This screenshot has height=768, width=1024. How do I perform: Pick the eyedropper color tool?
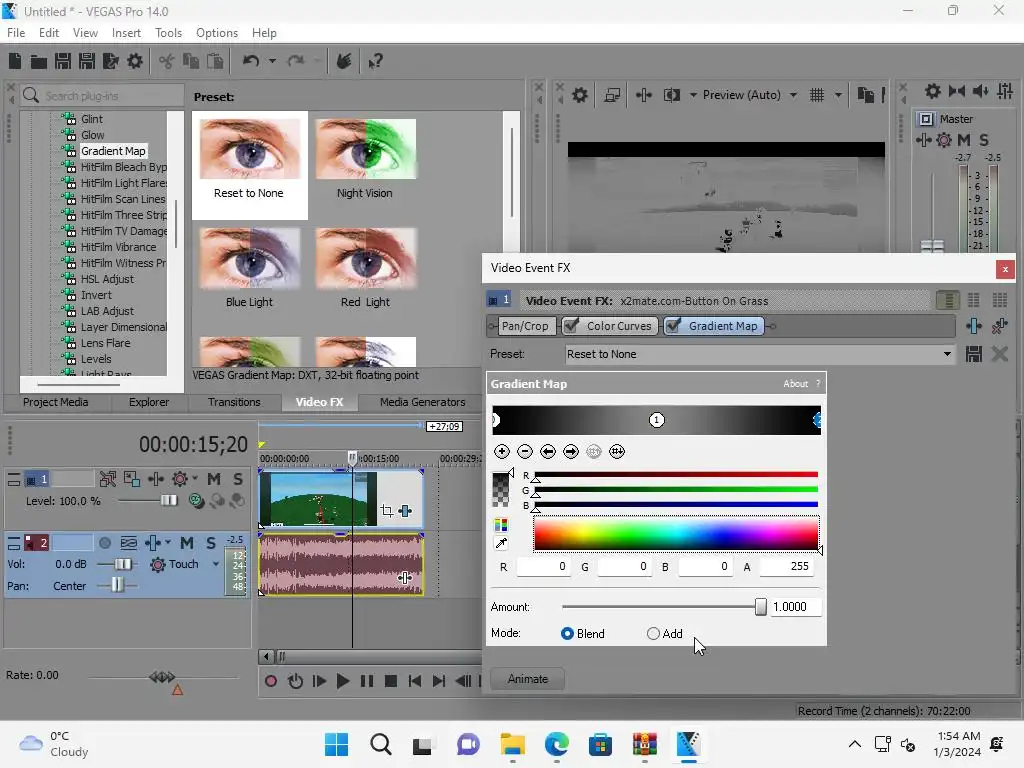point(502,543)
